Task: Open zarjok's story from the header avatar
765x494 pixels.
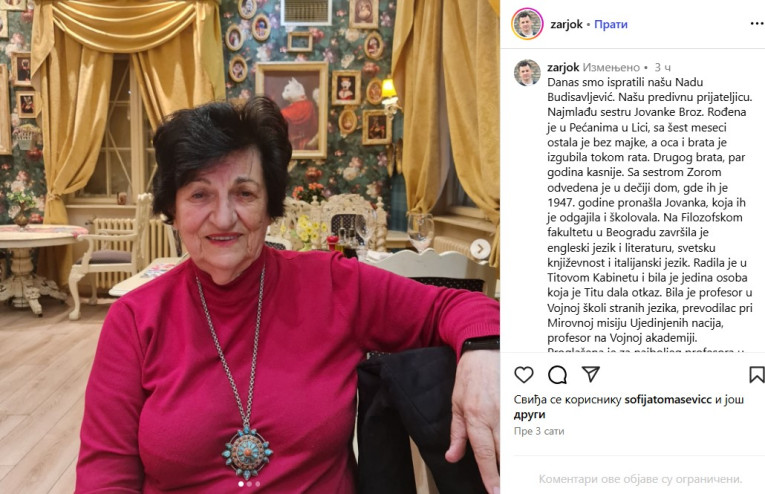Action: pos(527,24)
